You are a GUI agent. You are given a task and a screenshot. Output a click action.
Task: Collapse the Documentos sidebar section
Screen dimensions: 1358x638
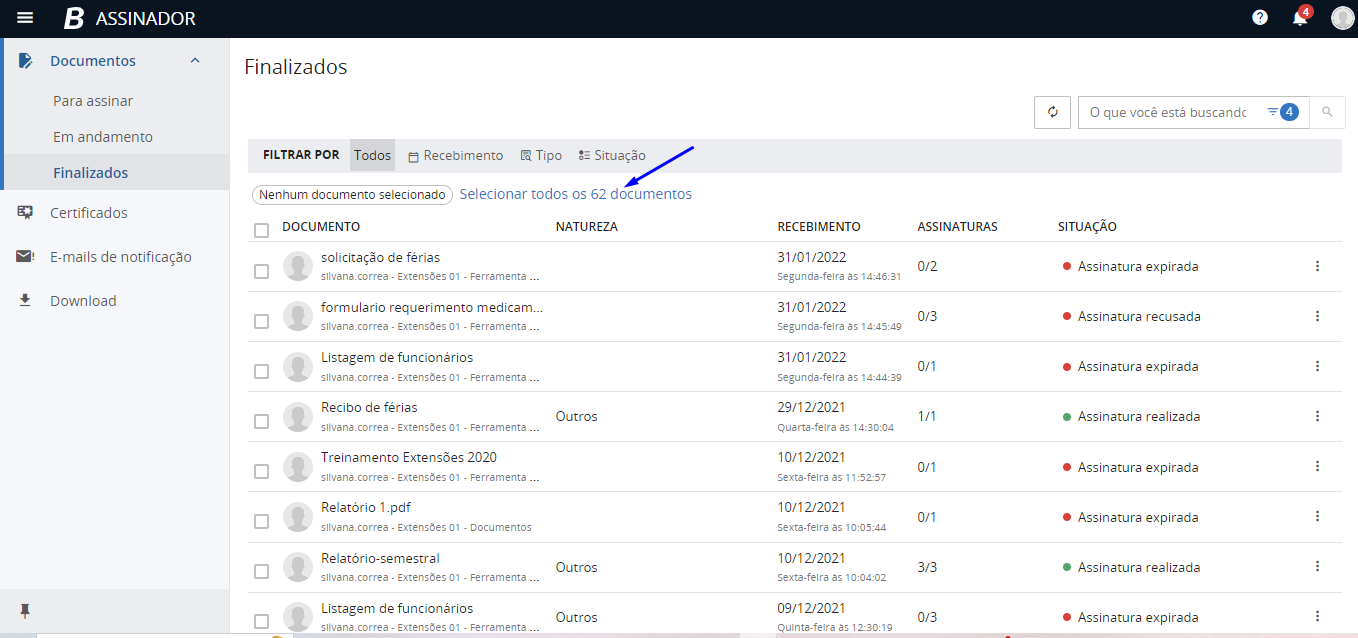[195, 61]
